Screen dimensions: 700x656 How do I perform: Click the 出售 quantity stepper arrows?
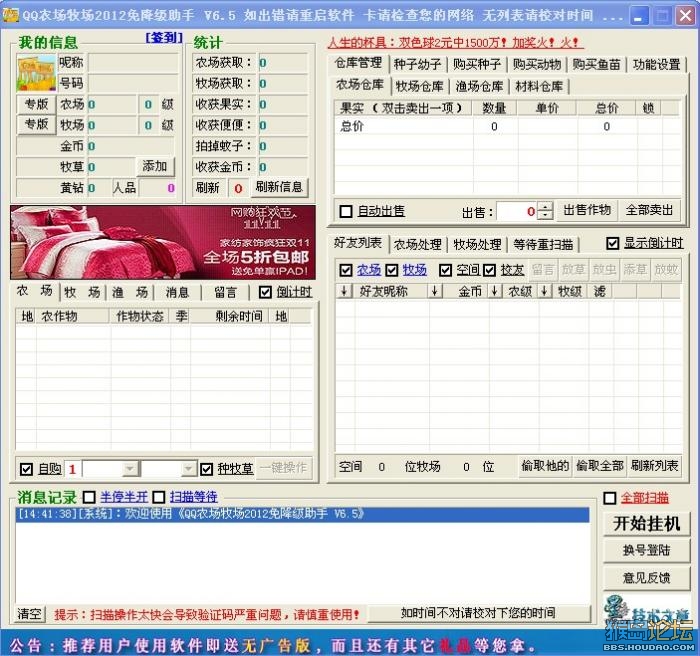click(545, 210)
